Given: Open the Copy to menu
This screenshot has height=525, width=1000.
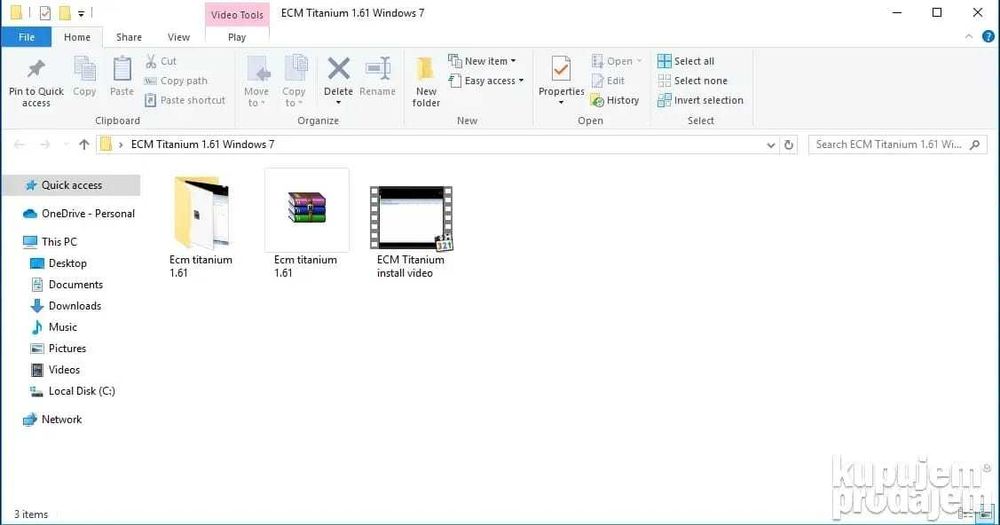Looking at the screenshot, I should tap(294, 81).
